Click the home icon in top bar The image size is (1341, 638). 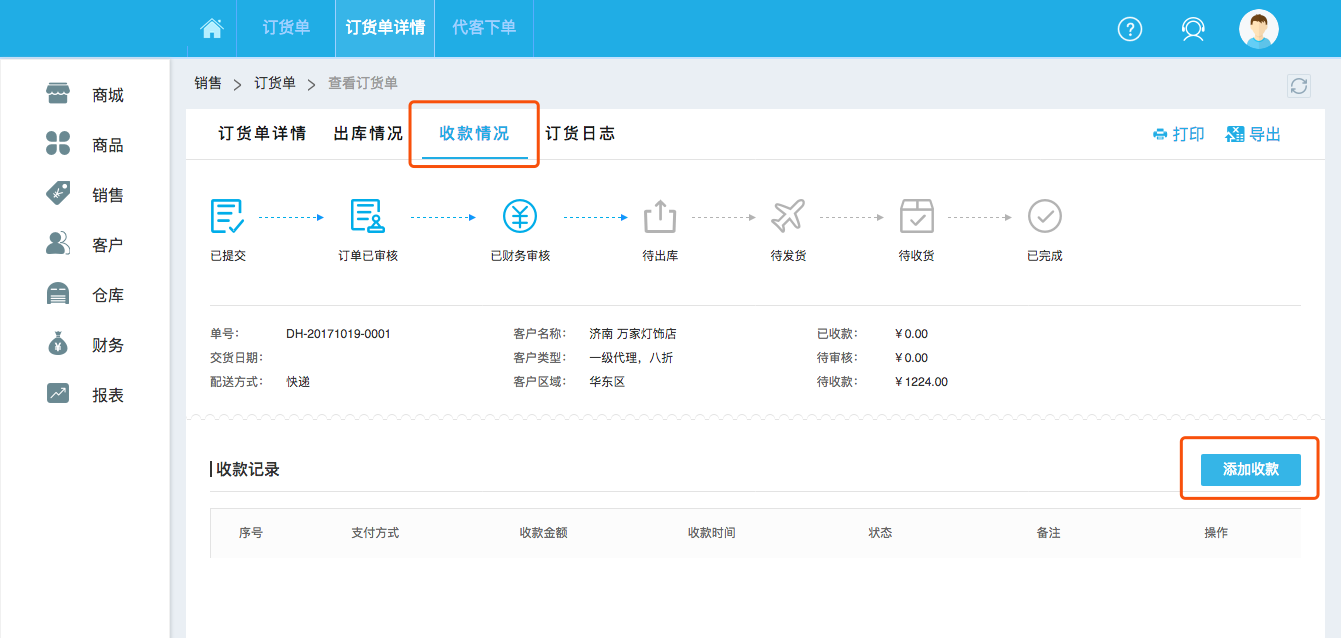(212, 29)
